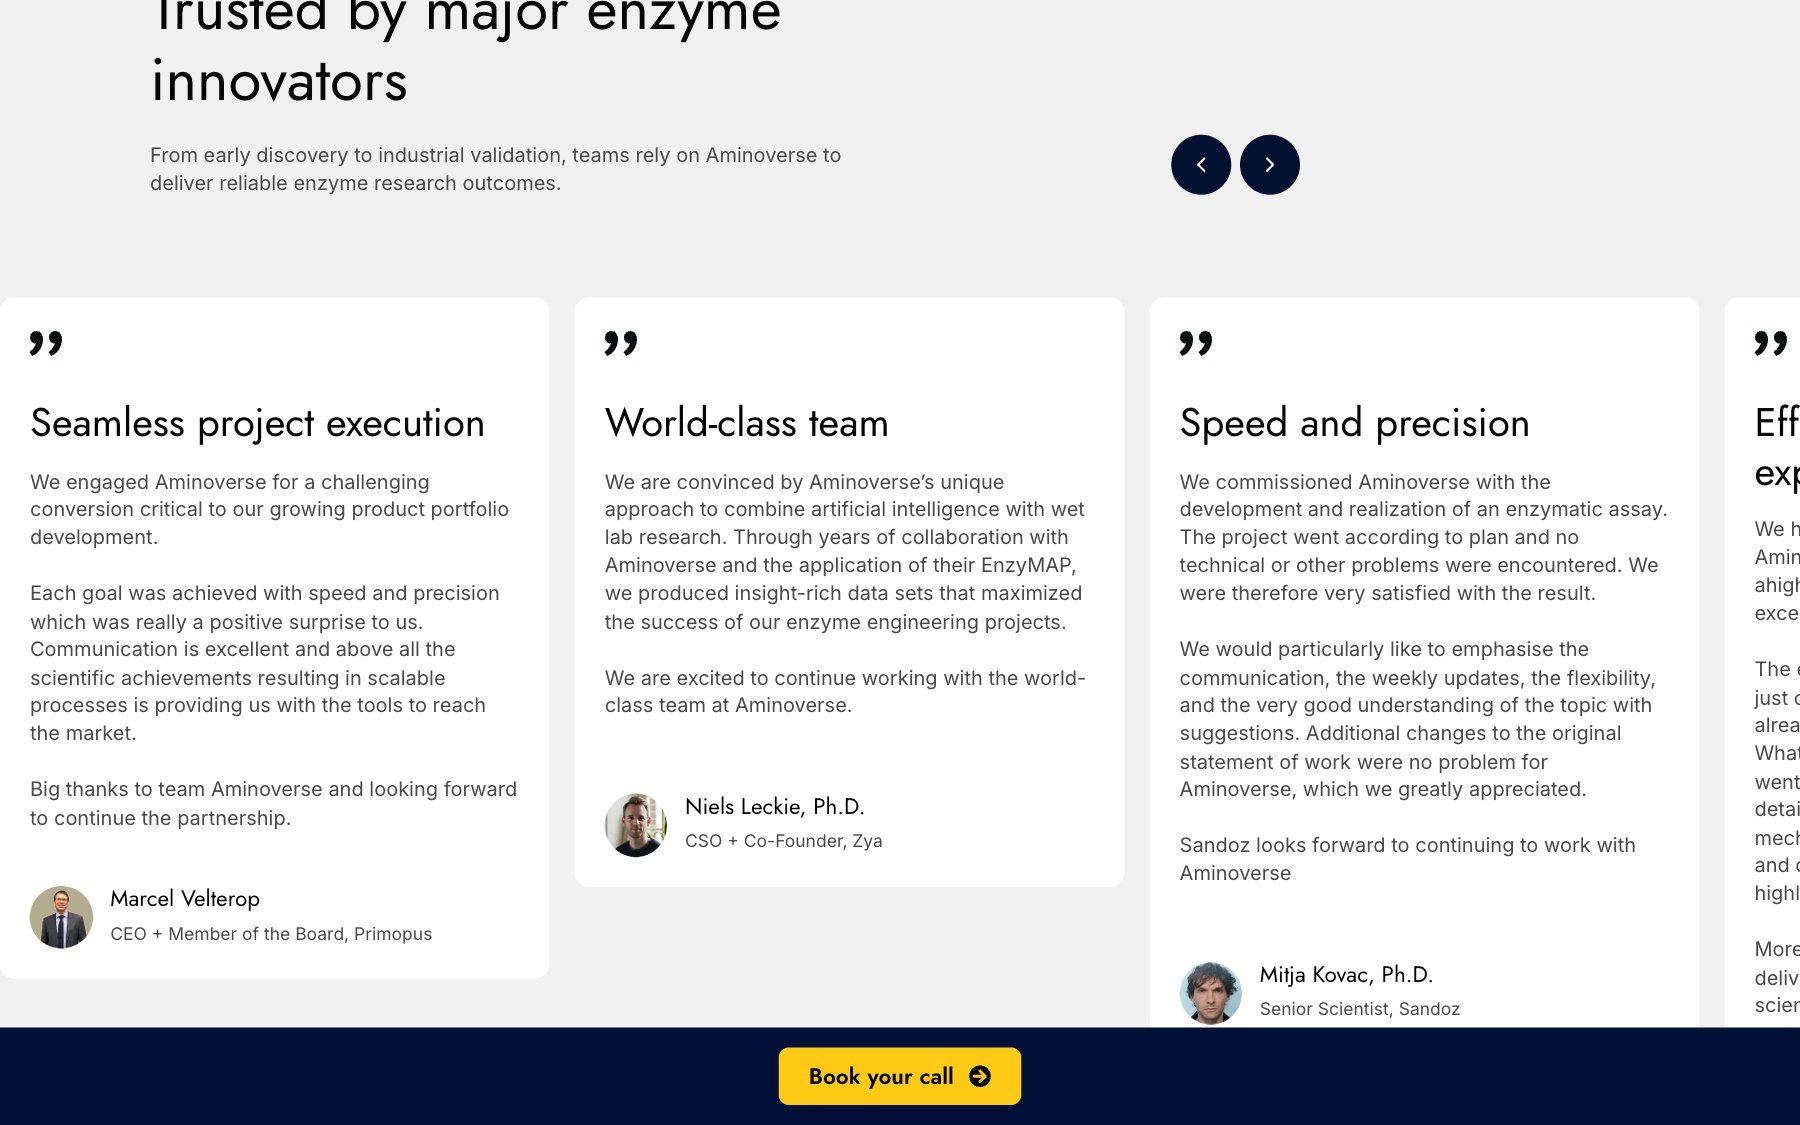Click the quote mark icon on Speed and precision card

click(1196, 343)
